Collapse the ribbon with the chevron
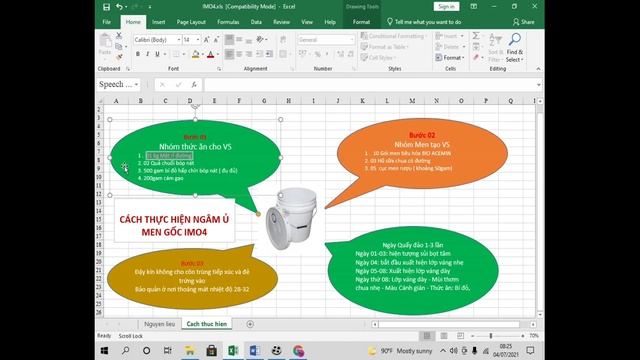The width and height of the screenshot is (640, 360). (538, 69)
